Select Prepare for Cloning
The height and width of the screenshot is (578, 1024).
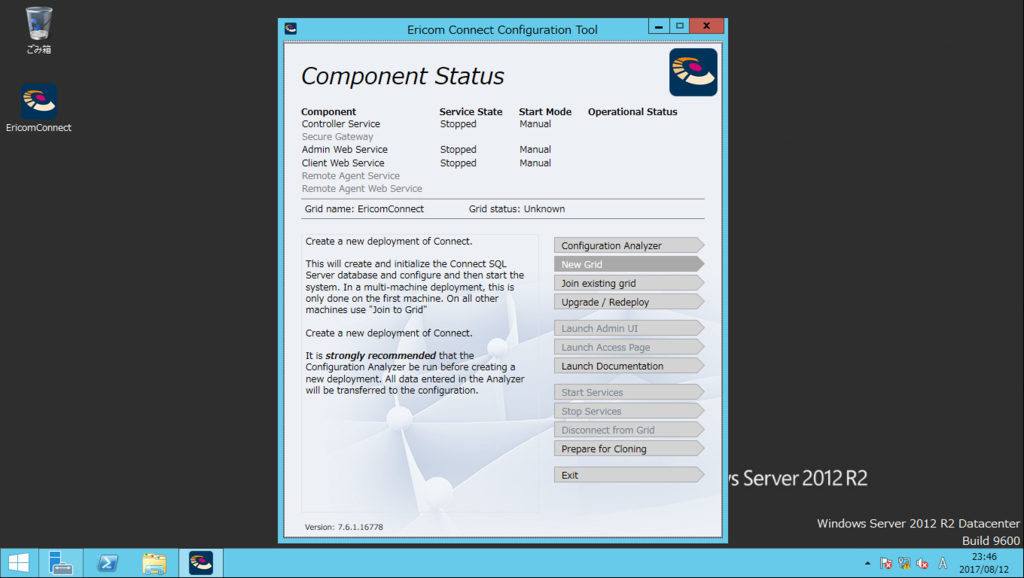(x=629, y=449)
